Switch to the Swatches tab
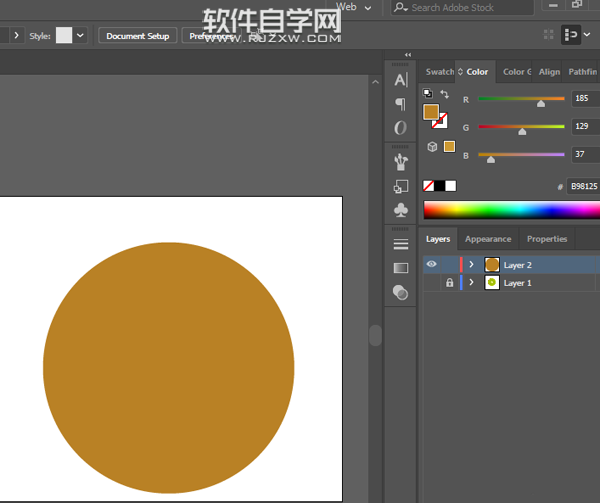This screenshot has width=600, height=503. (x=439, y=72)
